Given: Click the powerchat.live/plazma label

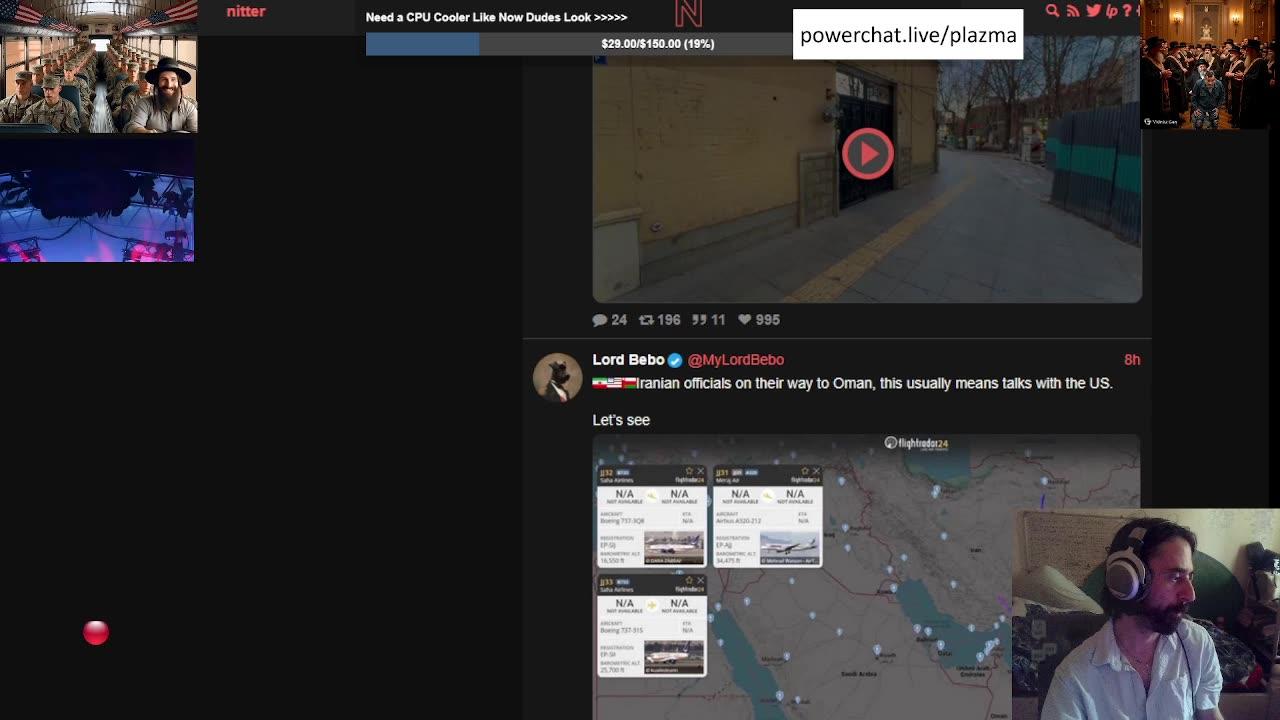Looking at the screenshot, I should 908,35.
